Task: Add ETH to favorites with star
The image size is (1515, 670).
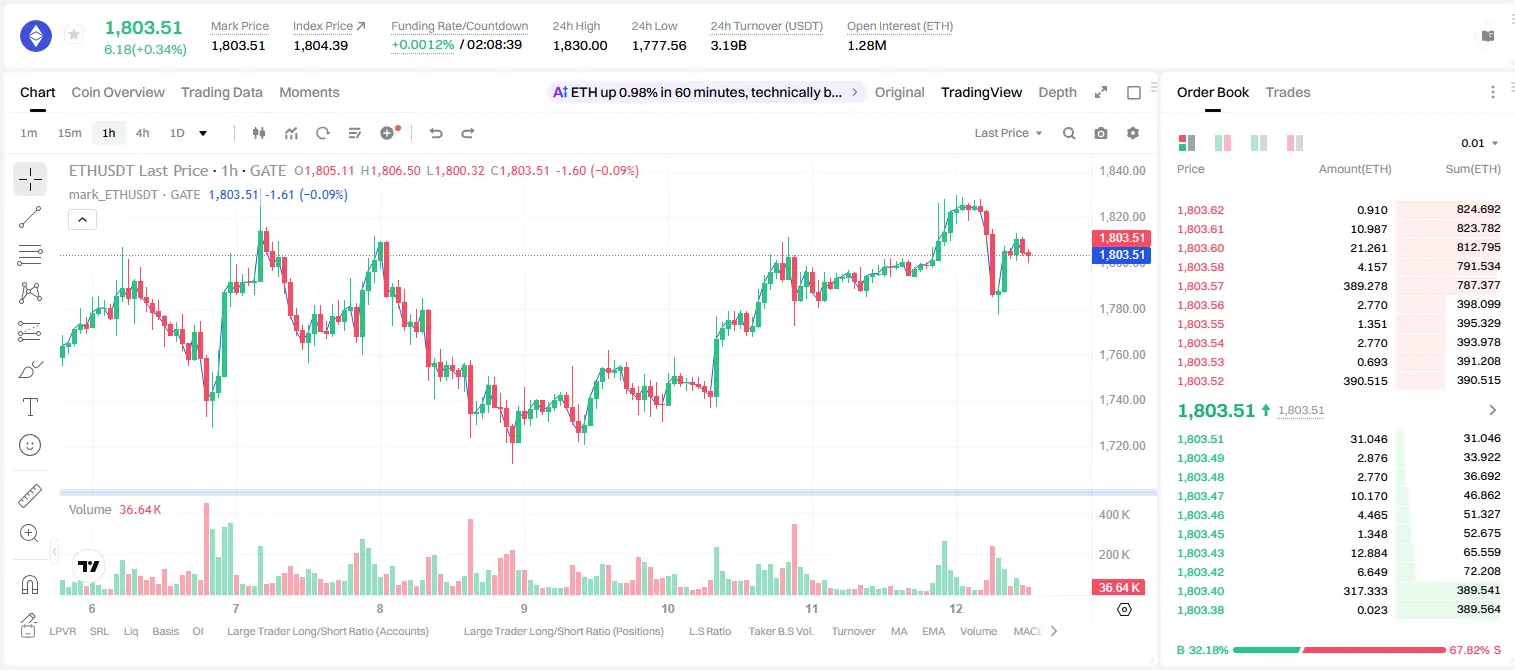Action: [74, 35]
